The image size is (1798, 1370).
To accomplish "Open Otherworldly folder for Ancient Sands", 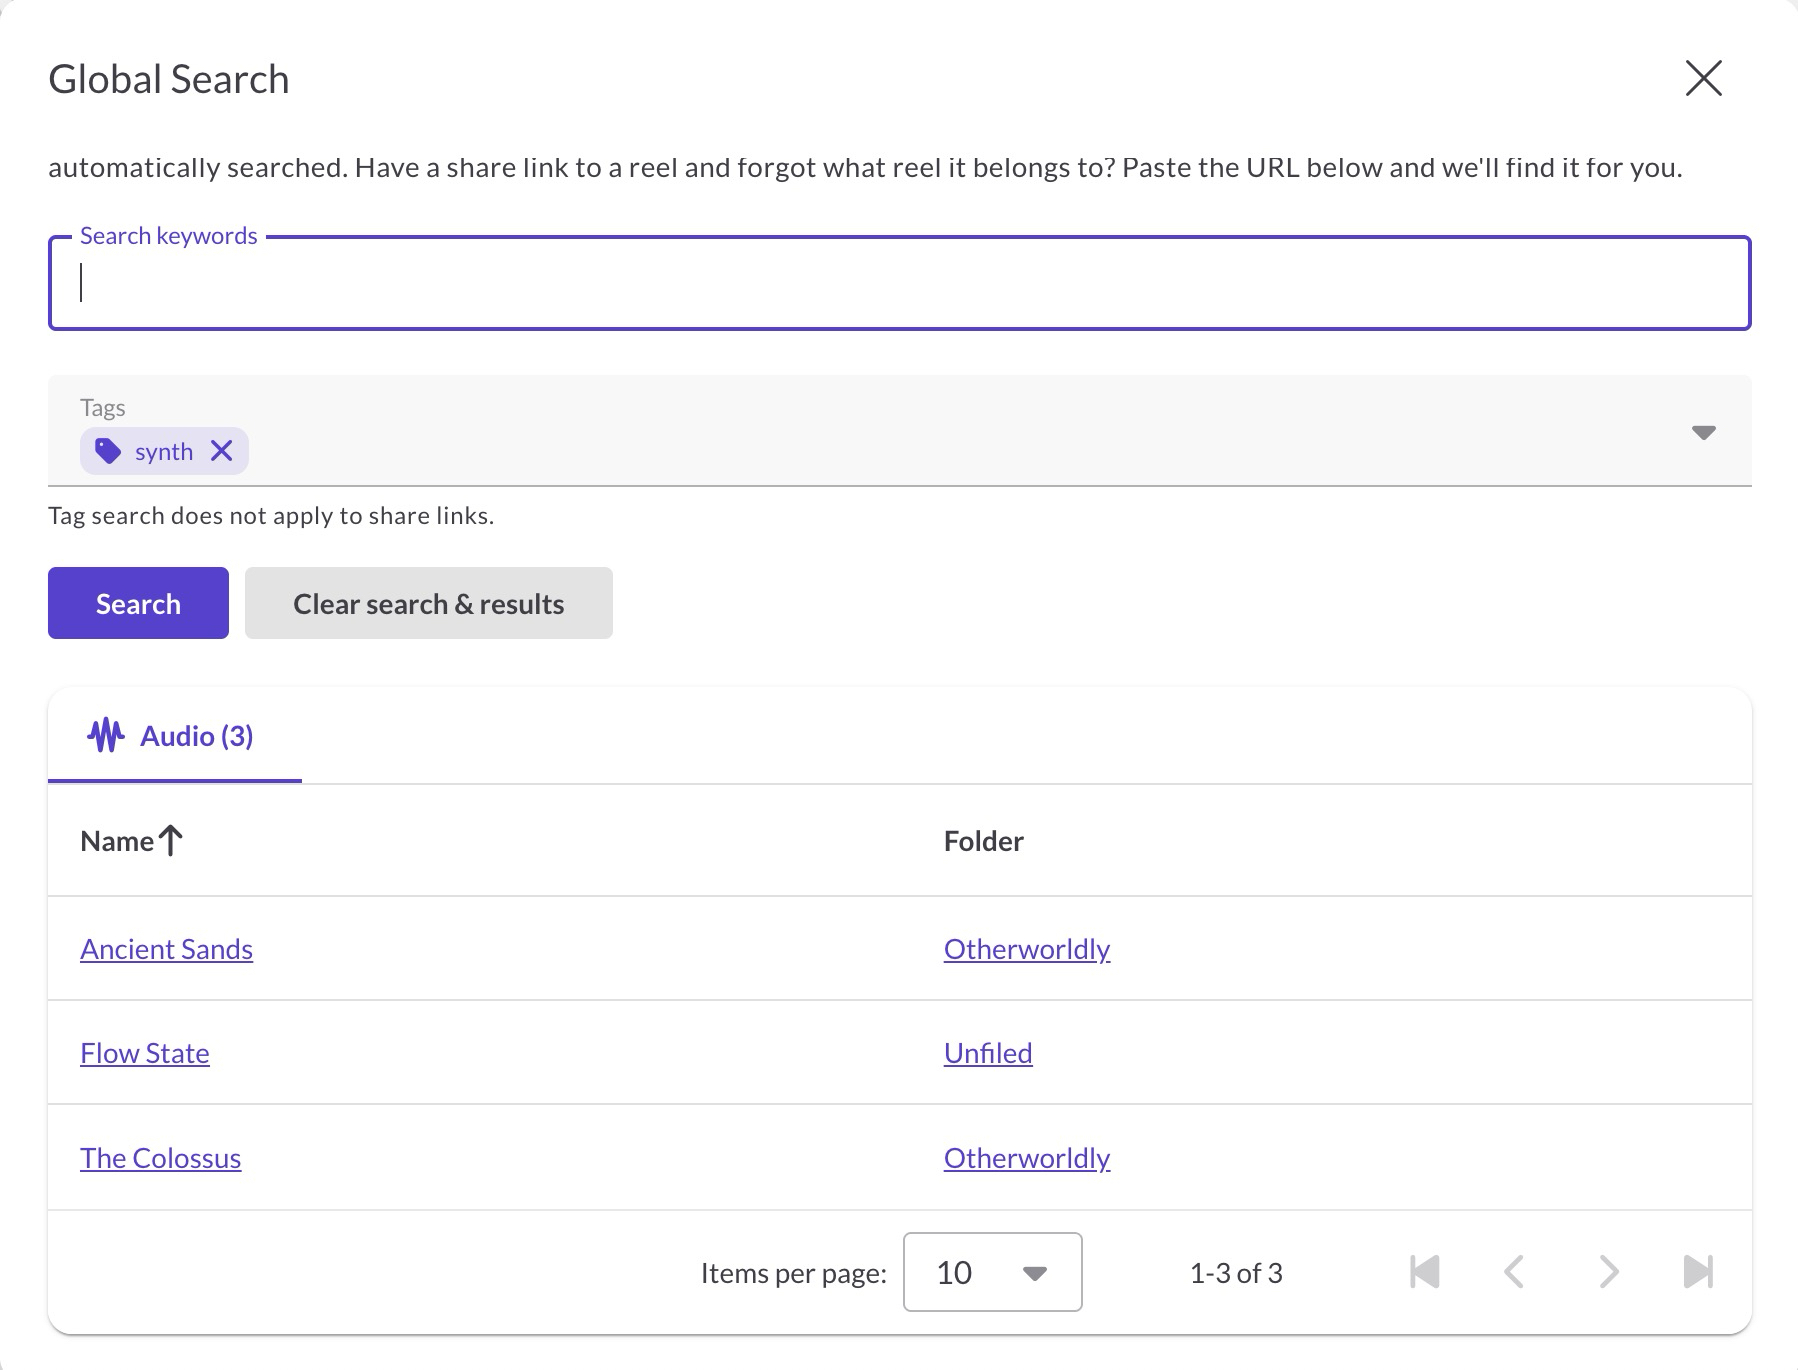I will (1027, 949).
